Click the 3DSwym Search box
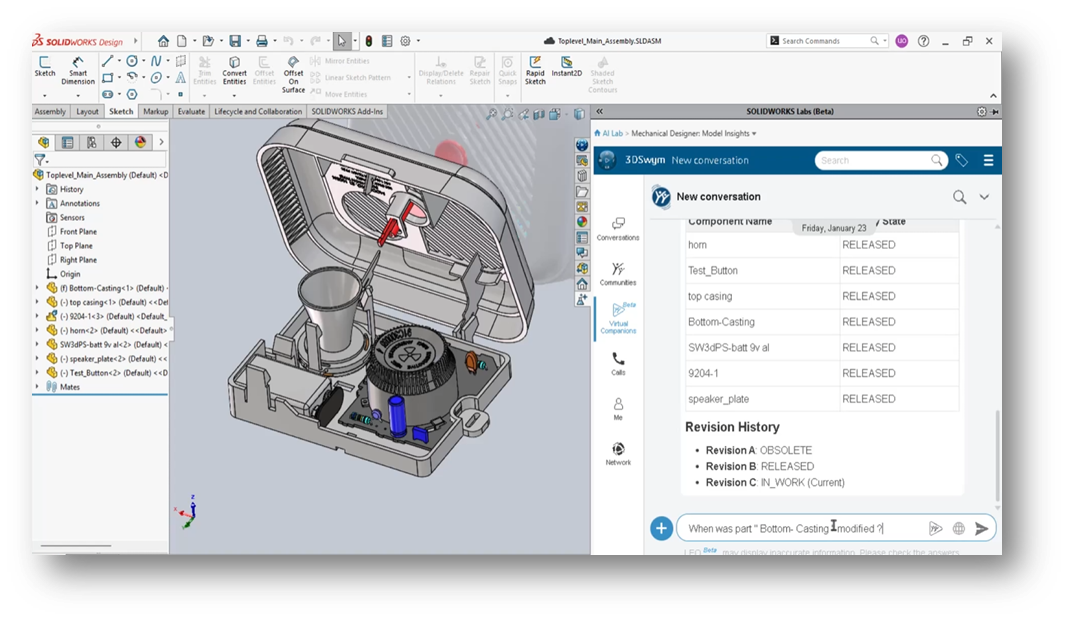The height and width of the screenshot is (620, 1067). click(881, 161)
